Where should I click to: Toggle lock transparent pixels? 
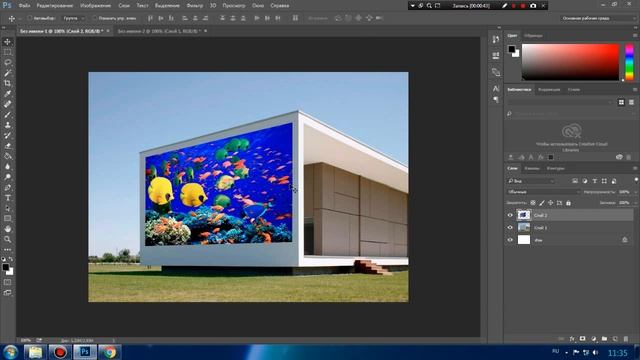click(x=533, y=203)
